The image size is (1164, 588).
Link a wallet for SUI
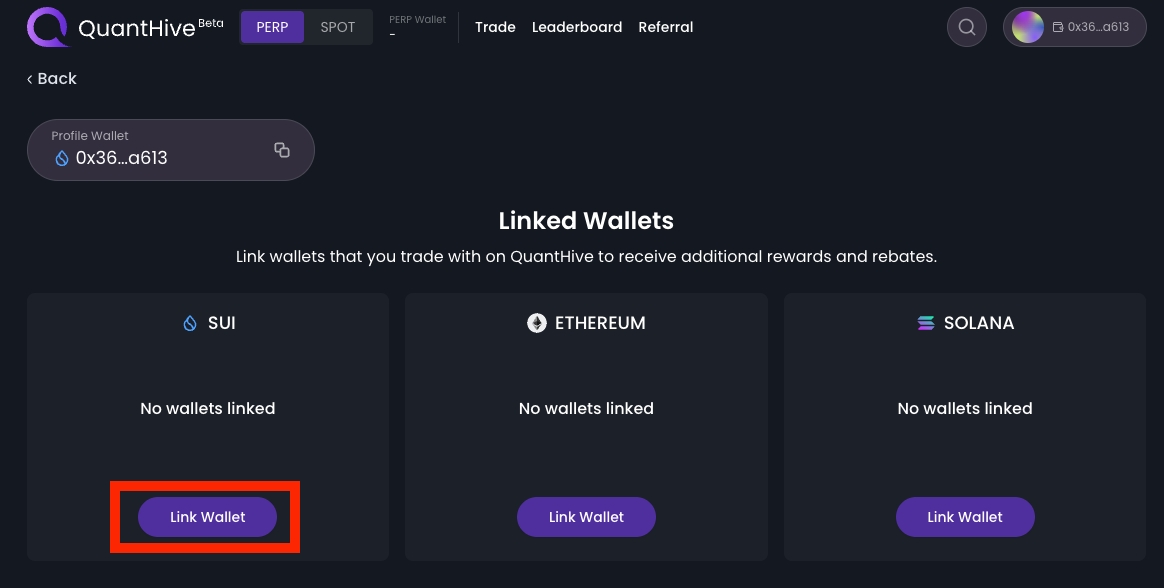(x=207, y=517)
